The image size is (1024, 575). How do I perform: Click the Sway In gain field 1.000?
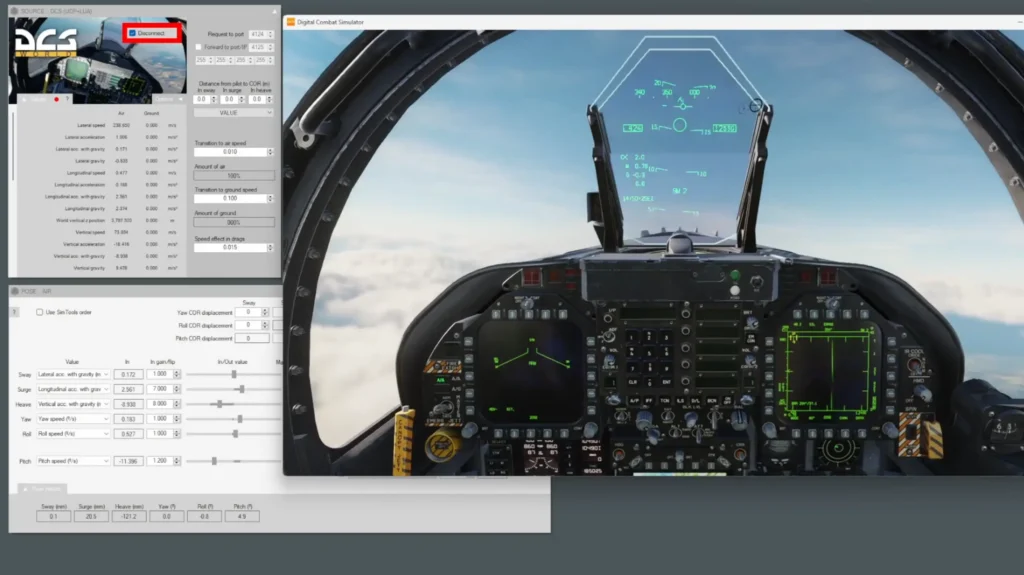[x=163, y=374]
